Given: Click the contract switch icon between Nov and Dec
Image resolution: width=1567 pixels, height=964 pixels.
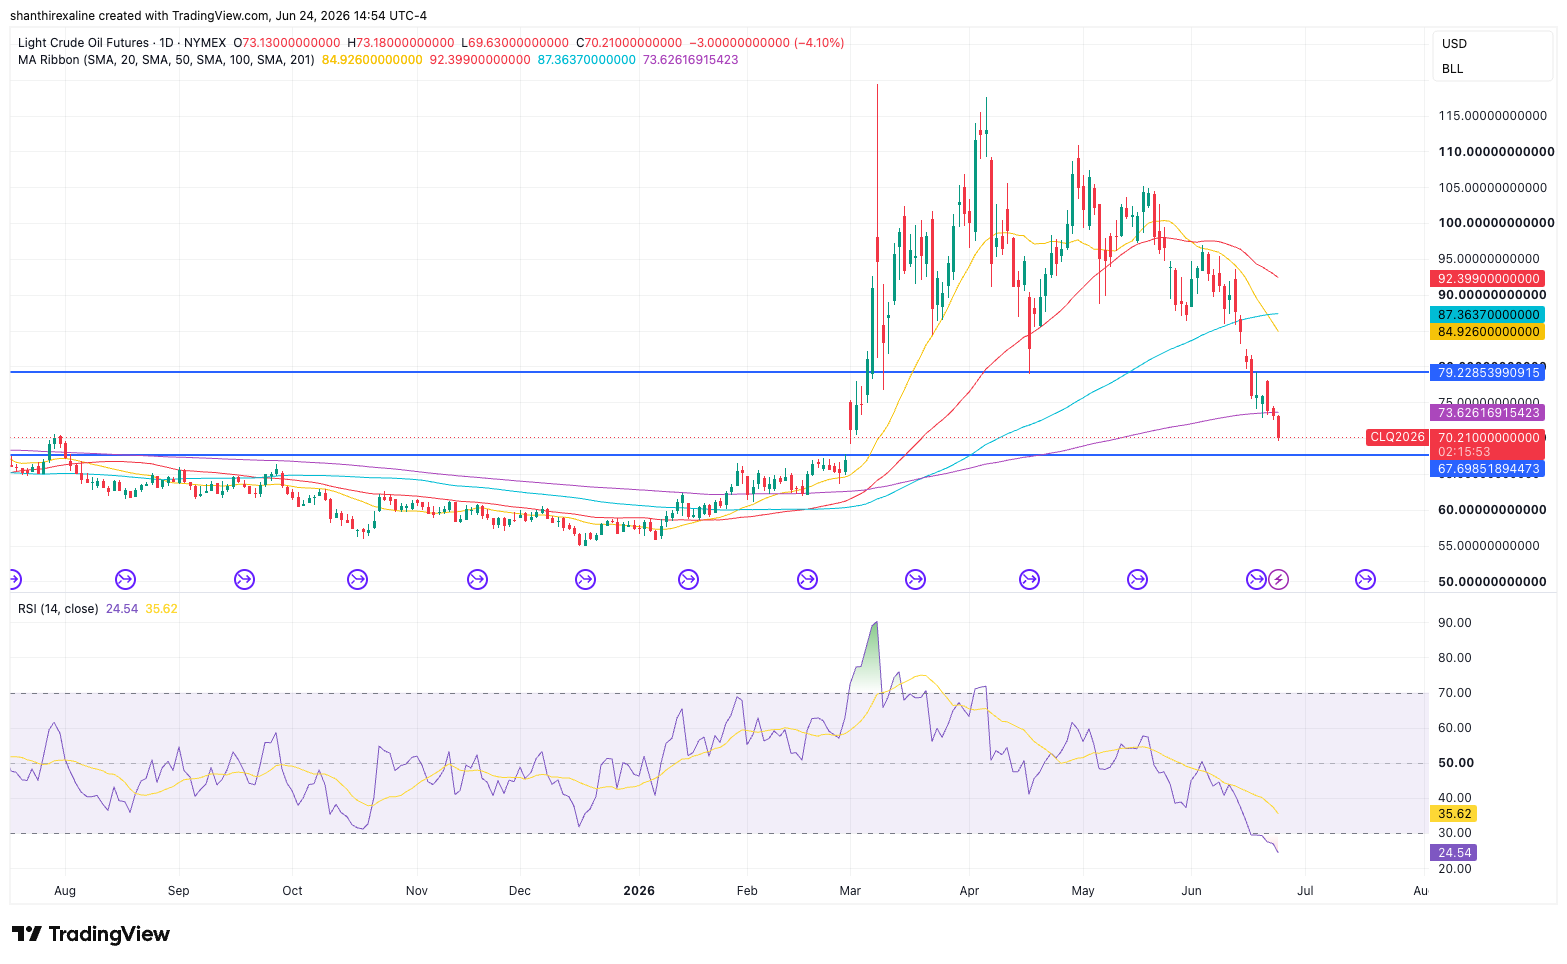Looking at the screenshot, I should [x=477, y=579].
